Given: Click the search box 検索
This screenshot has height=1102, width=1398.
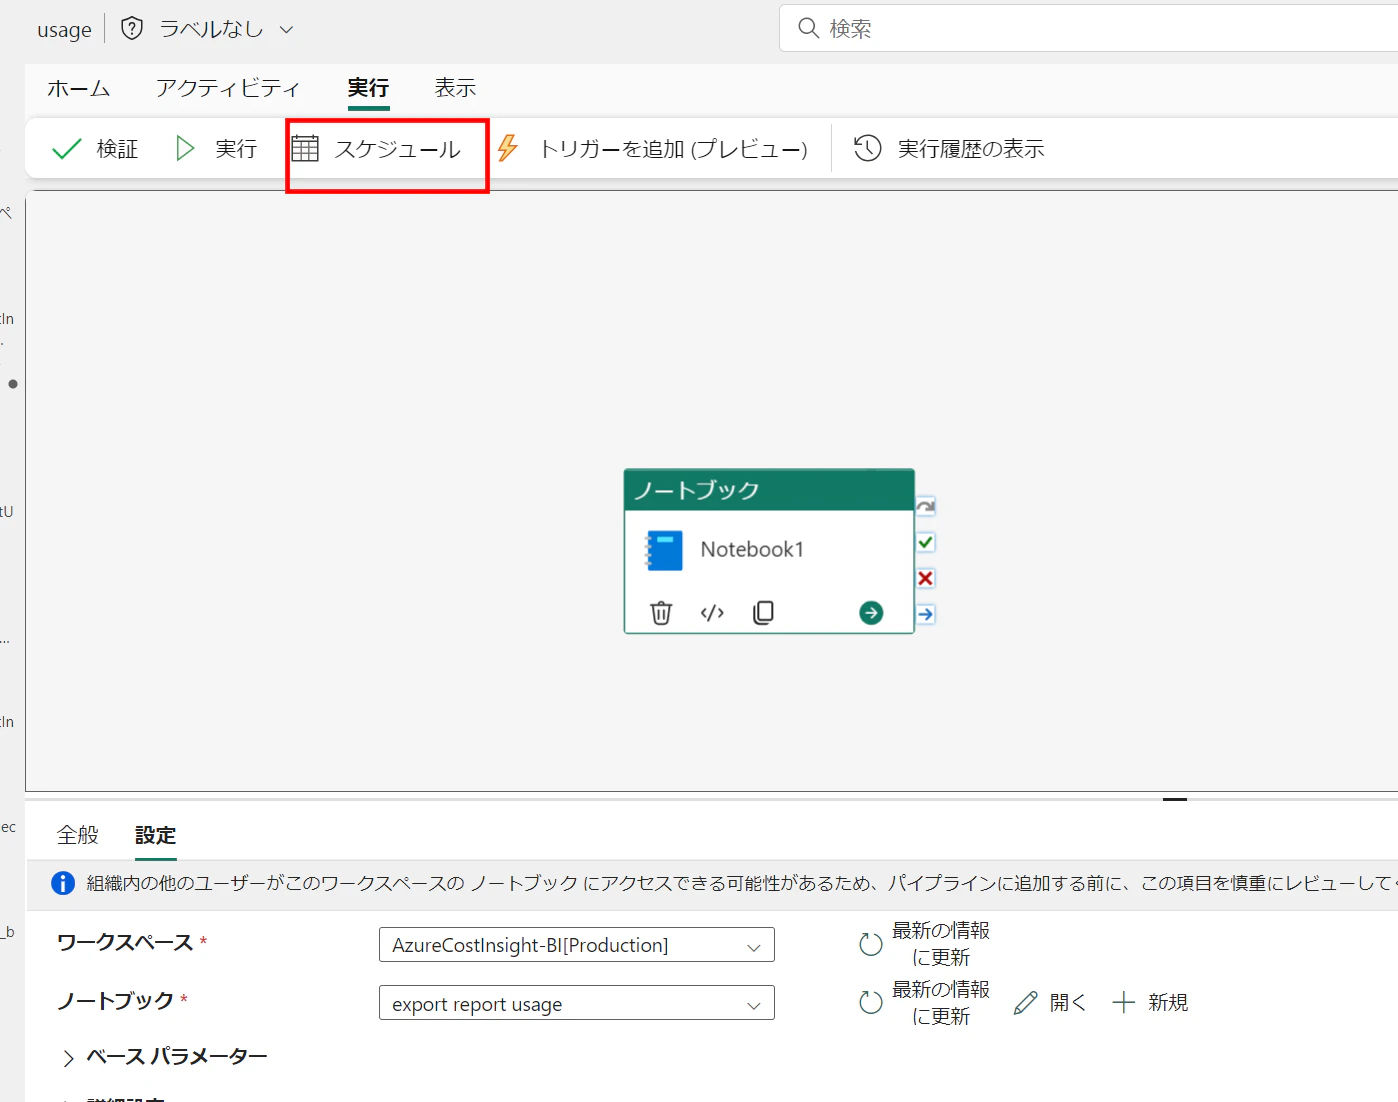Looking at the screenshot, I should tap(1088, 28).
